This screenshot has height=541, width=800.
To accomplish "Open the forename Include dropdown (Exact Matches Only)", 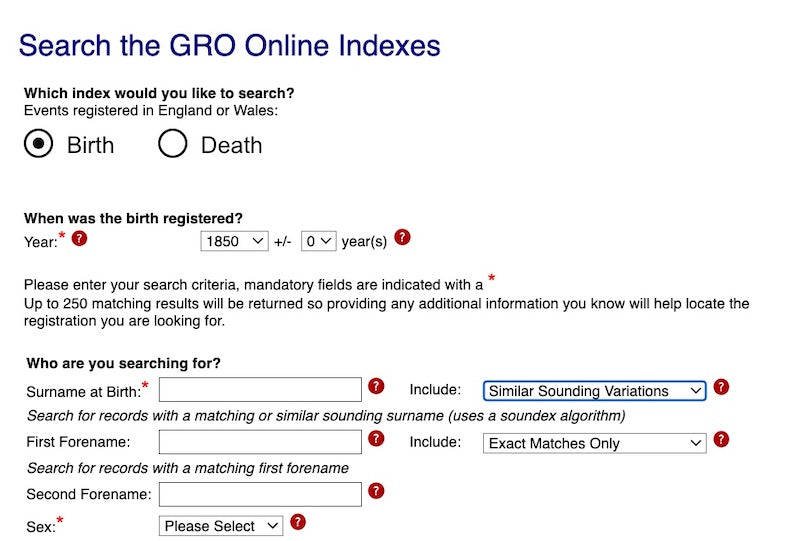I will (594, 443).
